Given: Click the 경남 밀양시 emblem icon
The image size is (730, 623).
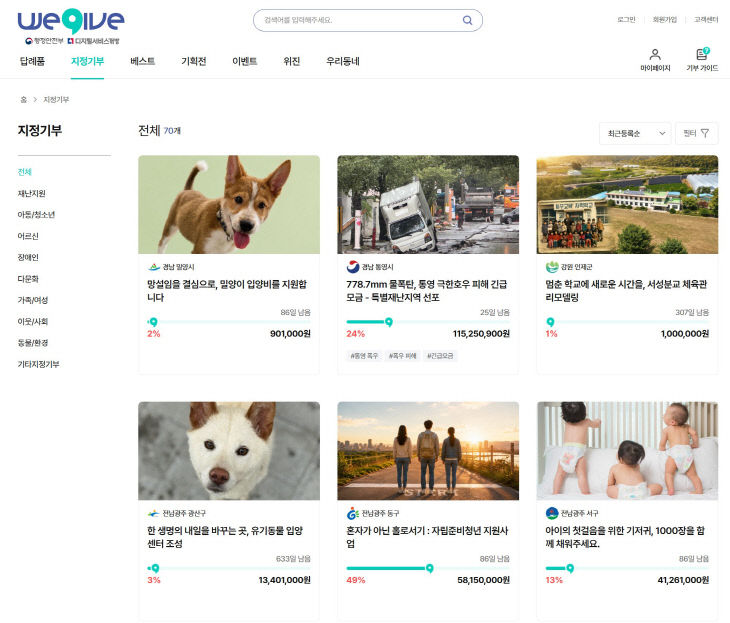Looking at the screenshot, I should 154,267.
